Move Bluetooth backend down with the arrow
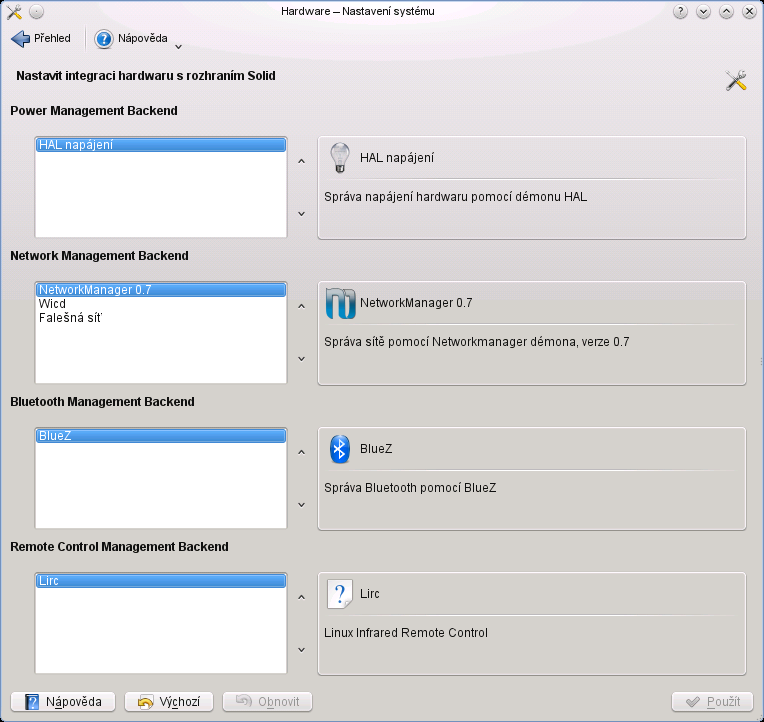The height and width of the screenshot is (722, 764). (x=302, y=505)
